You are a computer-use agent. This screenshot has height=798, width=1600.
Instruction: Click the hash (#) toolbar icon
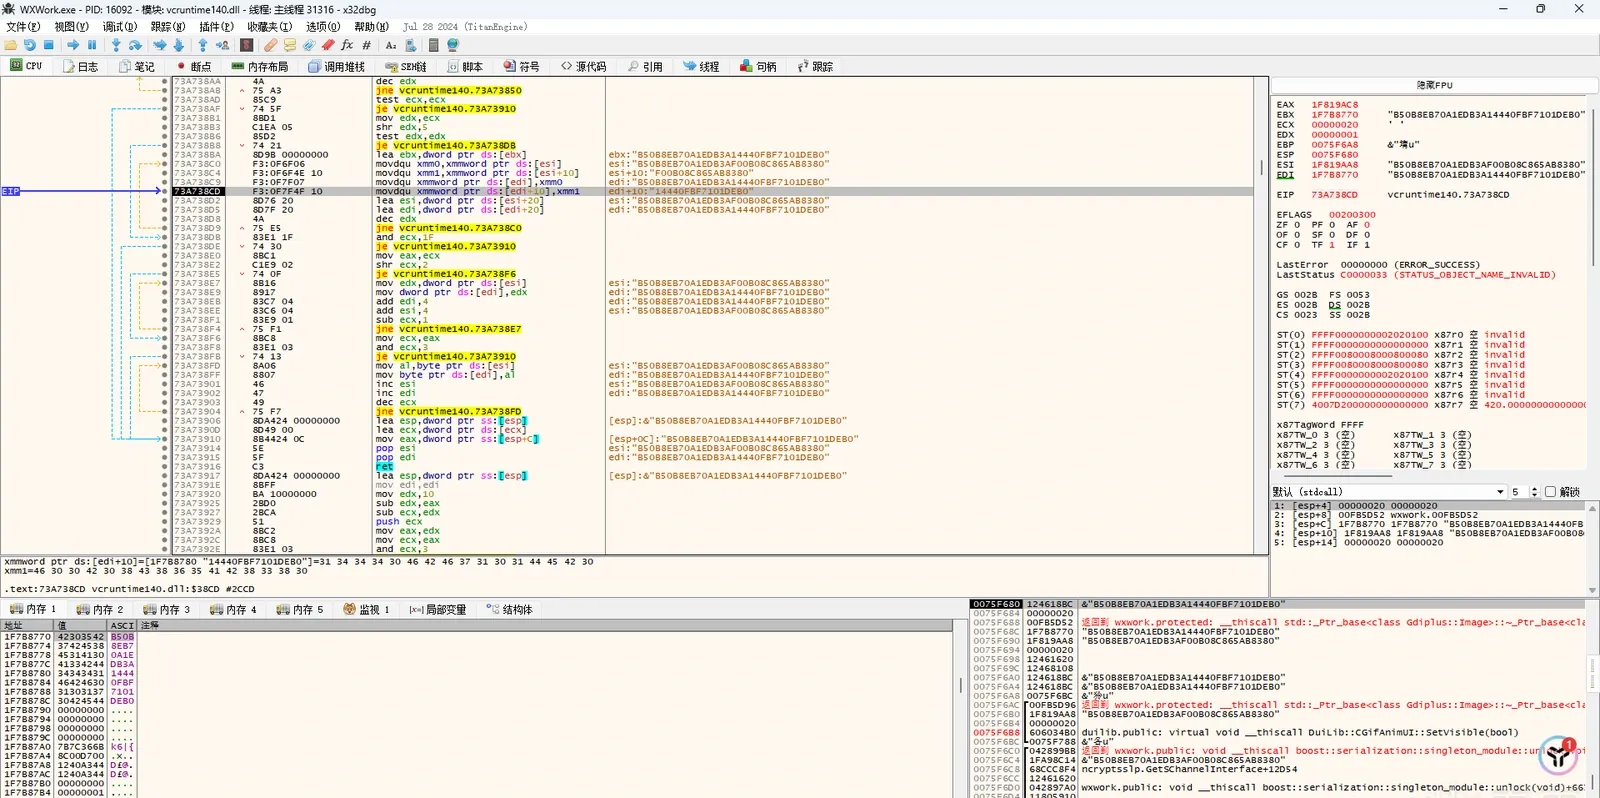(x=366, y=45)
